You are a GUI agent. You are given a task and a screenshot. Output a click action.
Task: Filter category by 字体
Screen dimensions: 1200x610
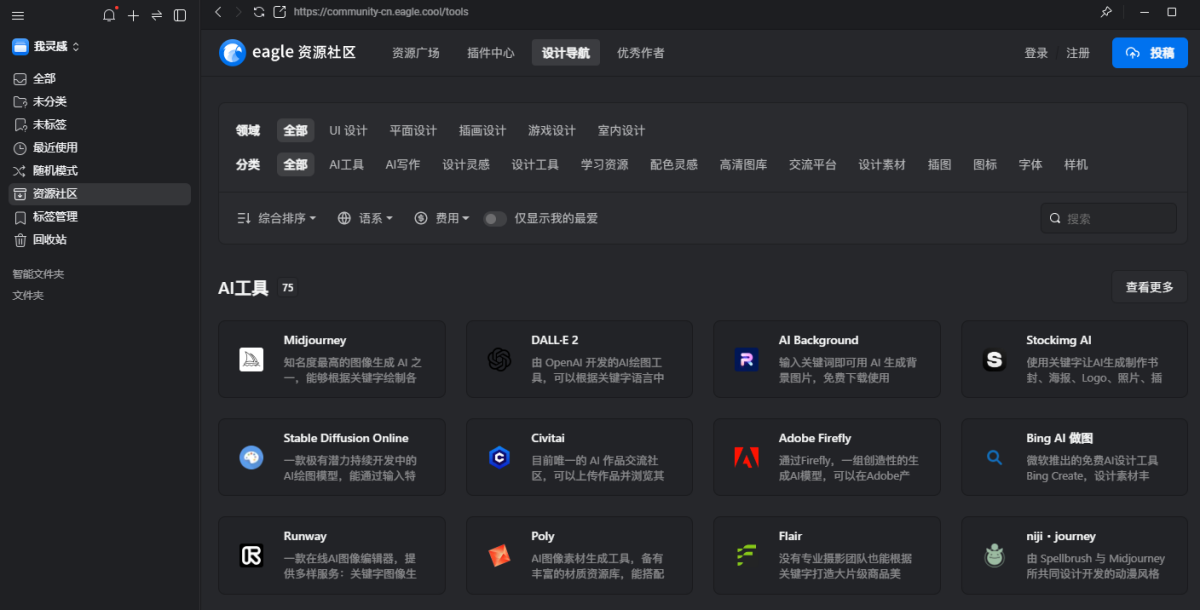click(x=1031, y=165)
